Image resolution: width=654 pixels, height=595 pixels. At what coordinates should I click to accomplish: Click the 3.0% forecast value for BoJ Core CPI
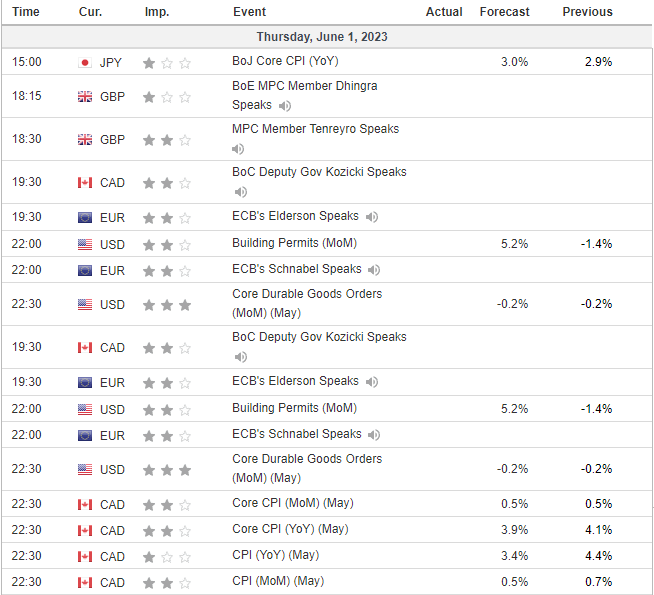pos(514,62)
